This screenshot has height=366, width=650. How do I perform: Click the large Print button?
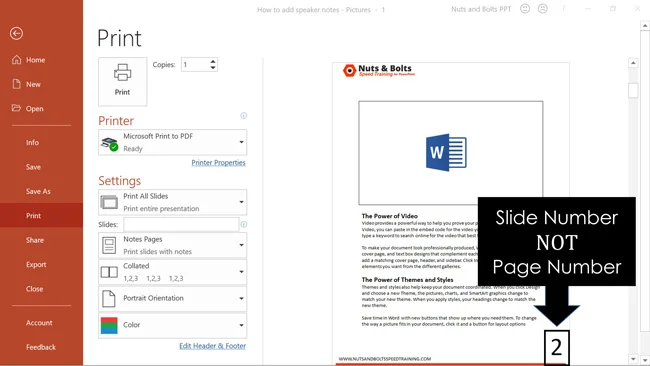pos(122,81)
